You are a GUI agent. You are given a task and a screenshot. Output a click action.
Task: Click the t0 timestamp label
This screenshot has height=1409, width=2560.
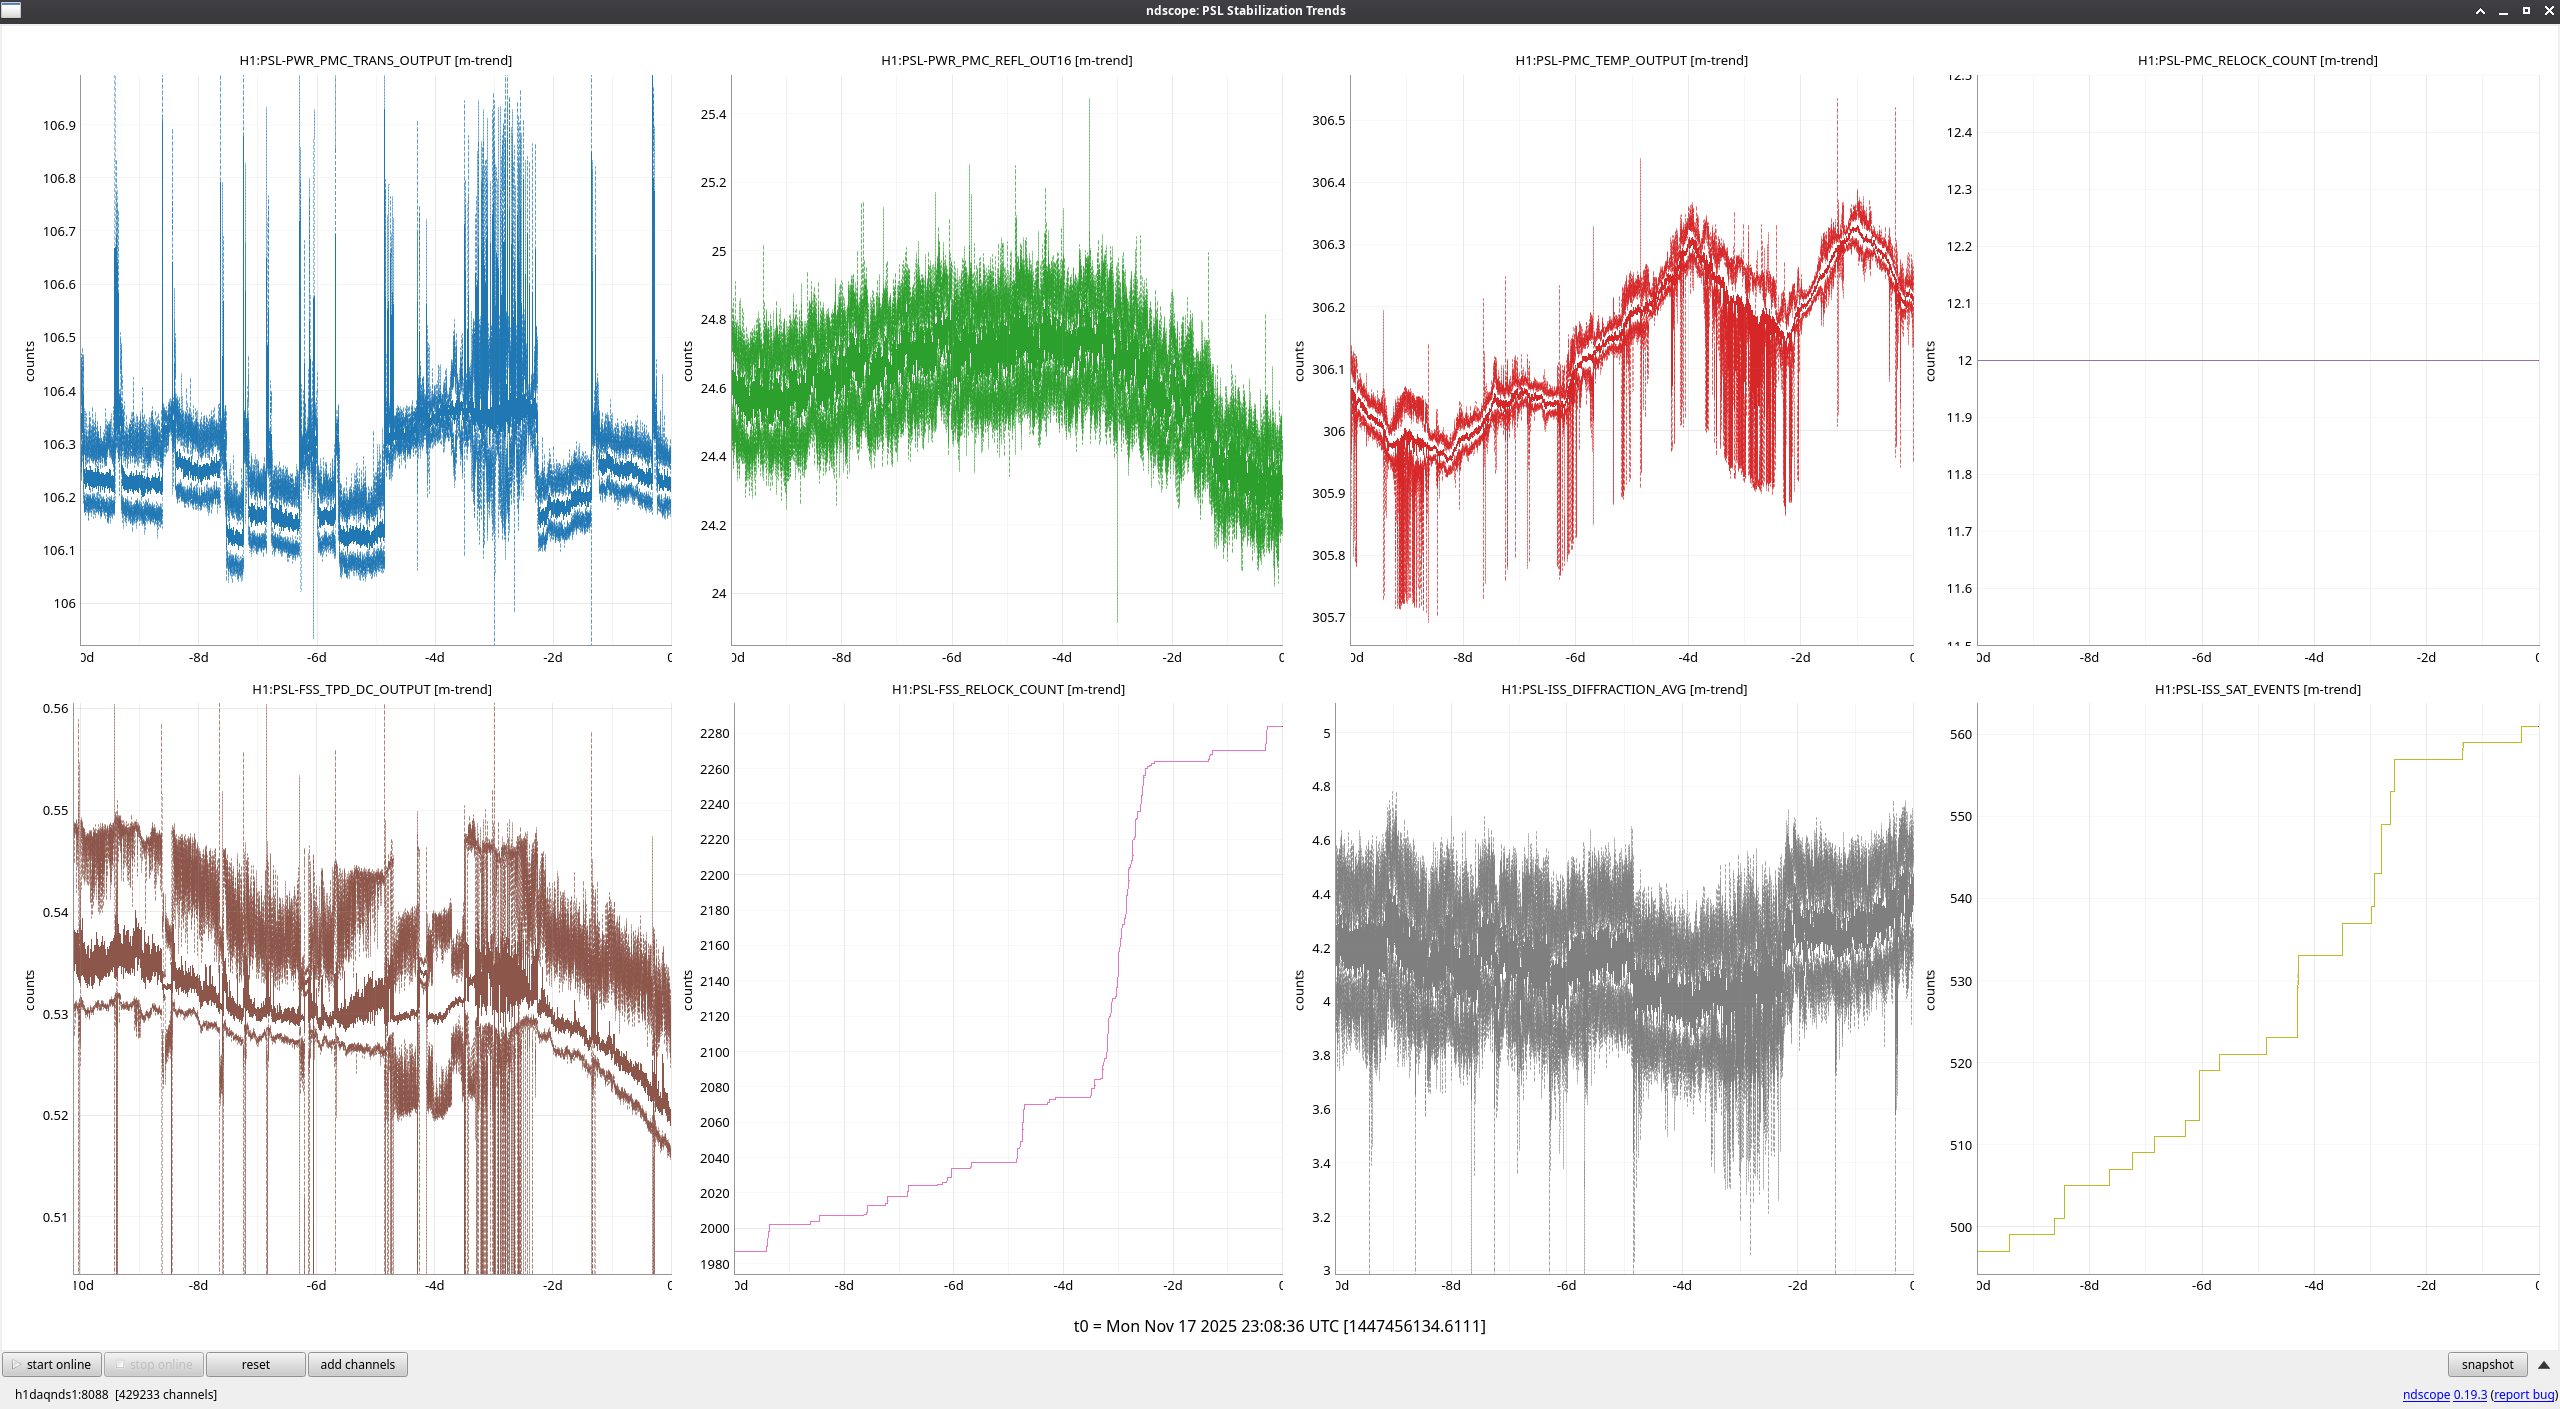[1279, 1326]
